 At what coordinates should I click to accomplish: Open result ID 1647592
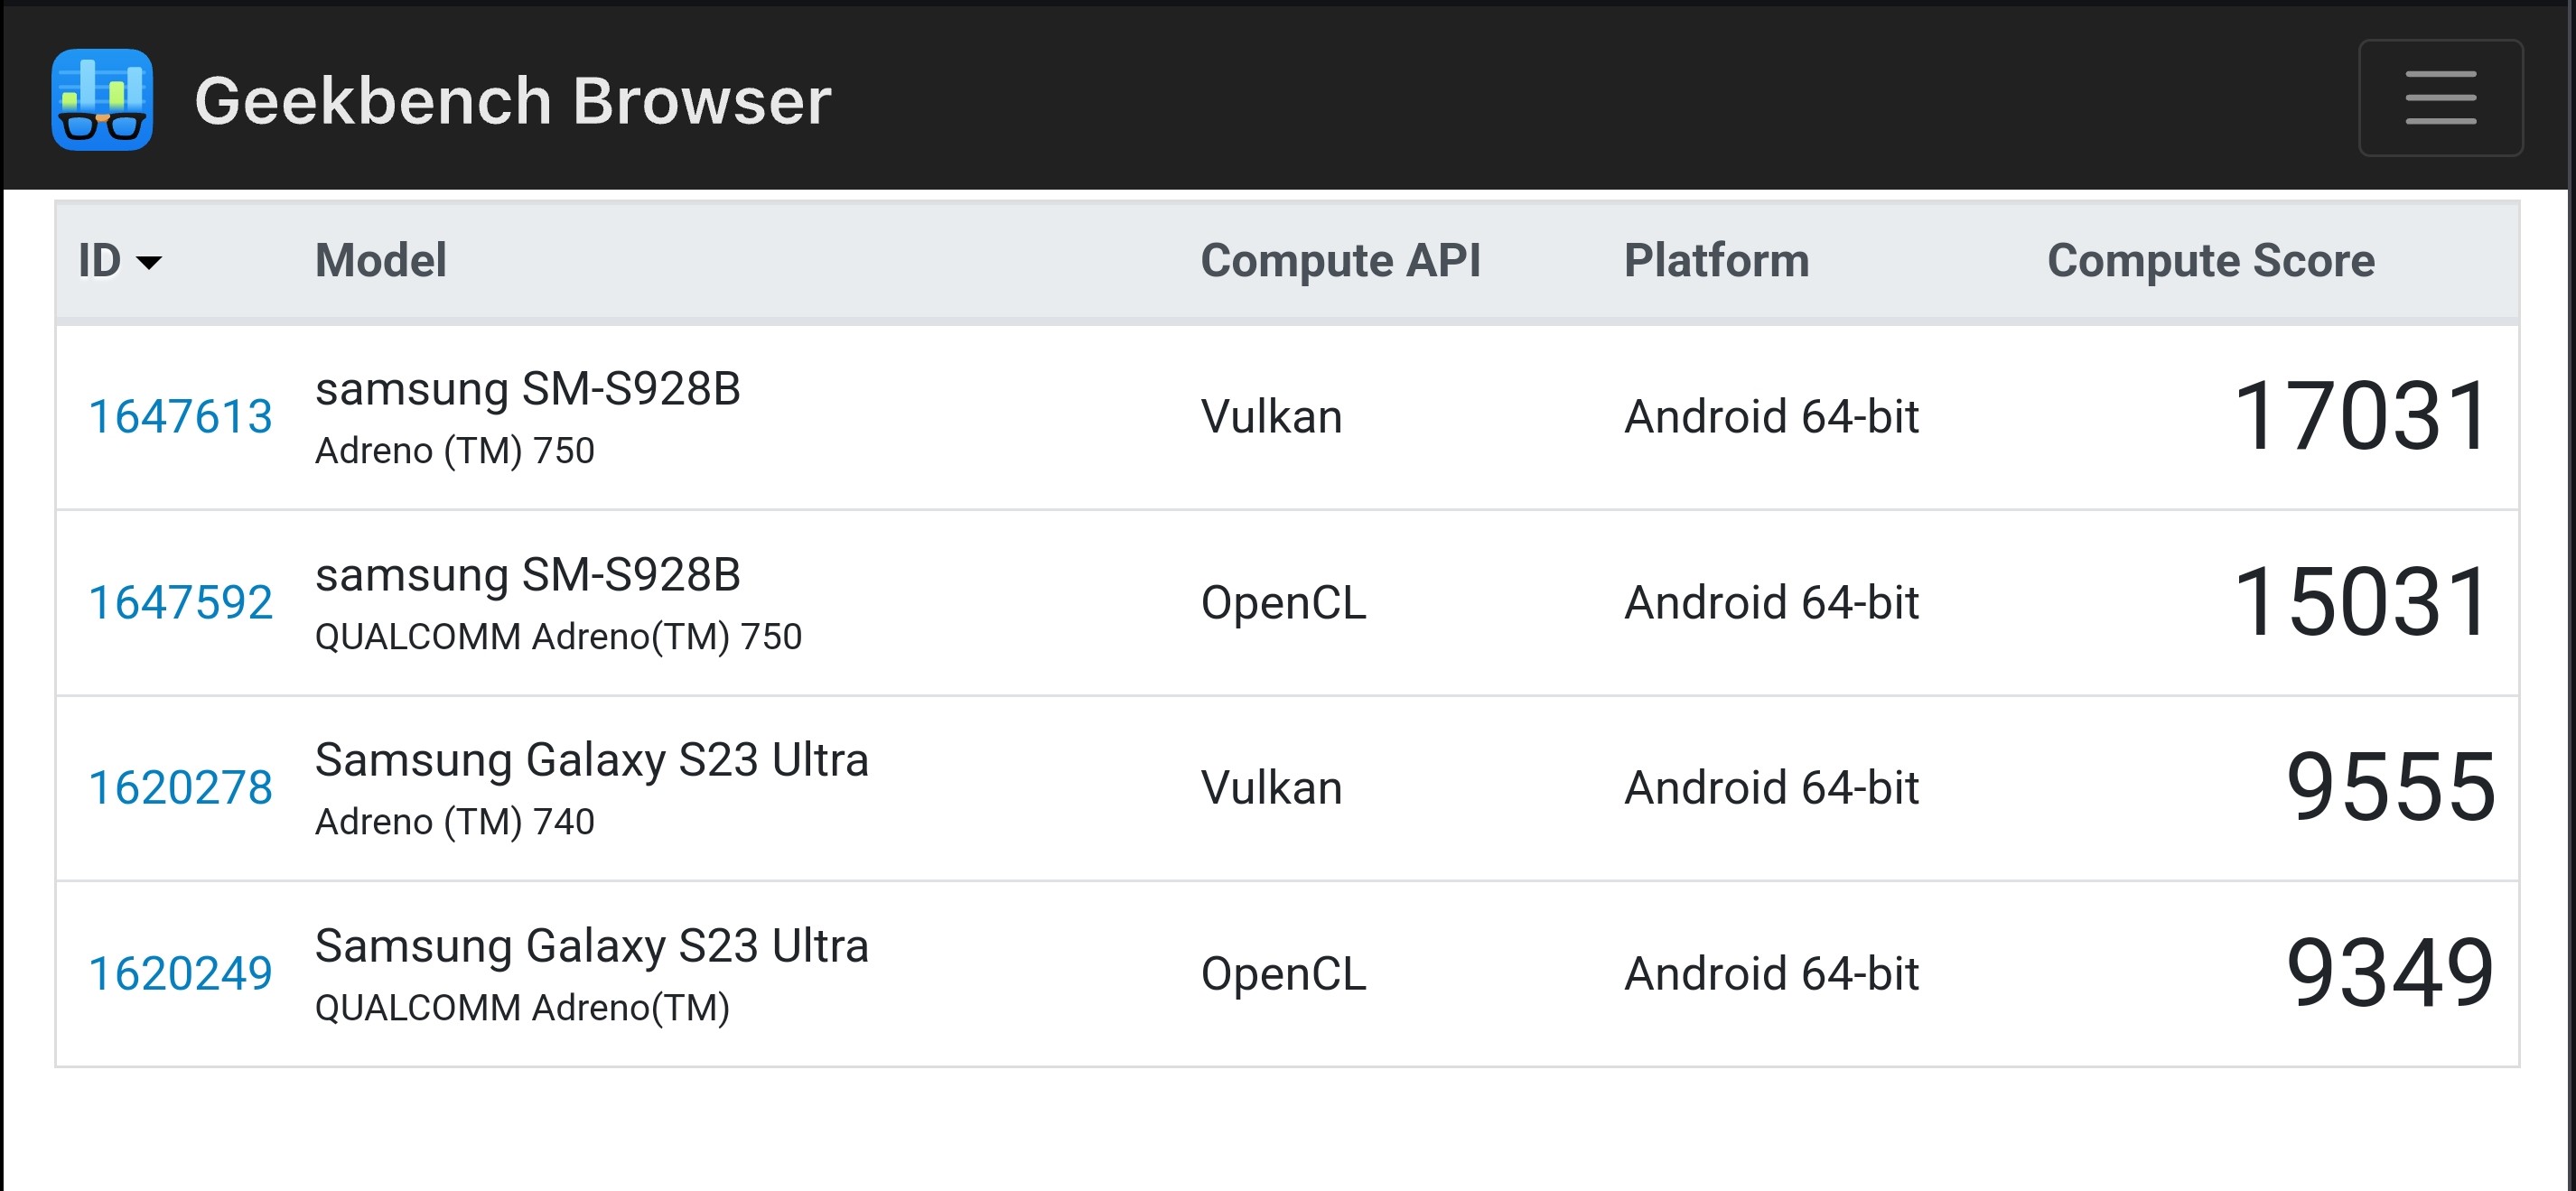(x=180, y=603)
